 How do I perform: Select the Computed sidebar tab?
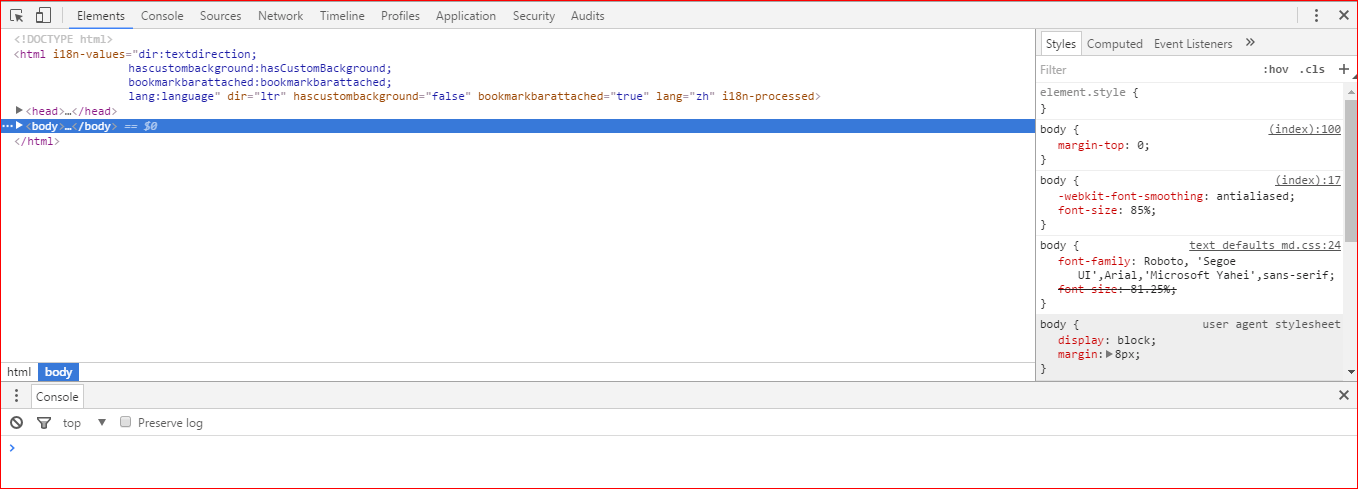pyautogui.click(x=1114, y=43)
